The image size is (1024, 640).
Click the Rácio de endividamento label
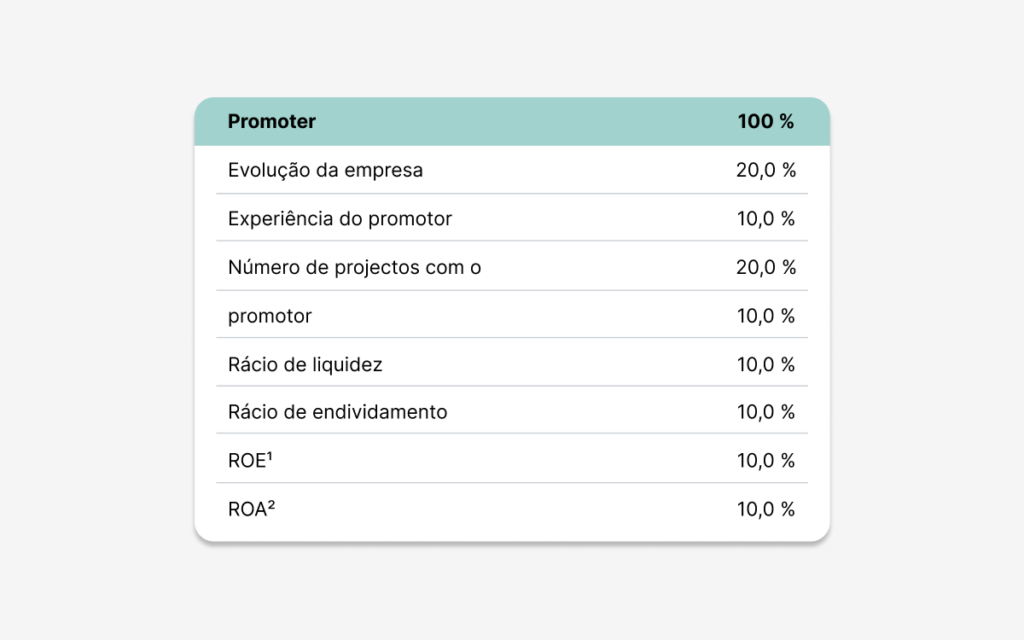click(338, 412)
